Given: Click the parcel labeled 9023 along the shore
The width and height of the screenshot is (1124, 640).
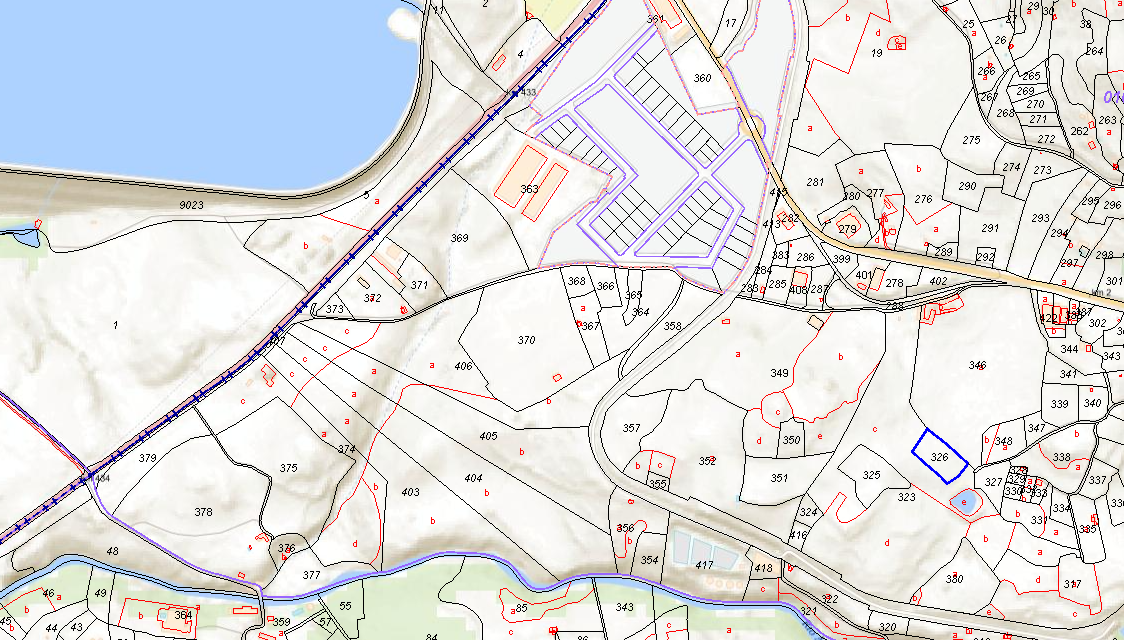Looking at the screenshot, I should [191, 205].
